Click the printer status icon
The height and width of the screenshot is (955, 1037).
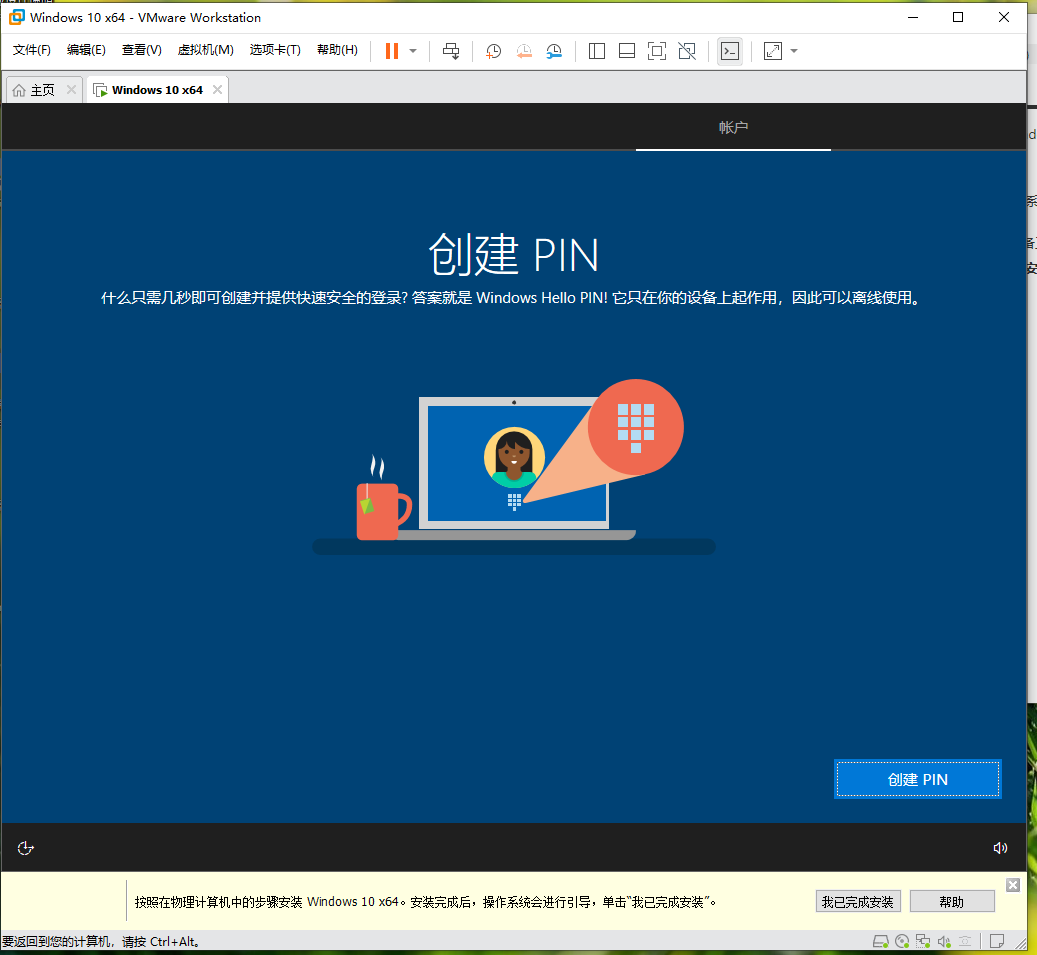pyautogui.click(x=965, y=941)
